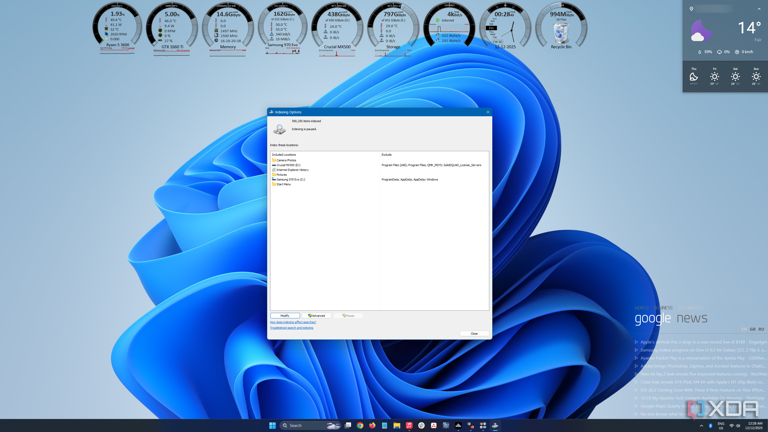Show hidden system tray icons
Image resolution: width=768 pixels, height=432 pixels.
click(701, 426)
